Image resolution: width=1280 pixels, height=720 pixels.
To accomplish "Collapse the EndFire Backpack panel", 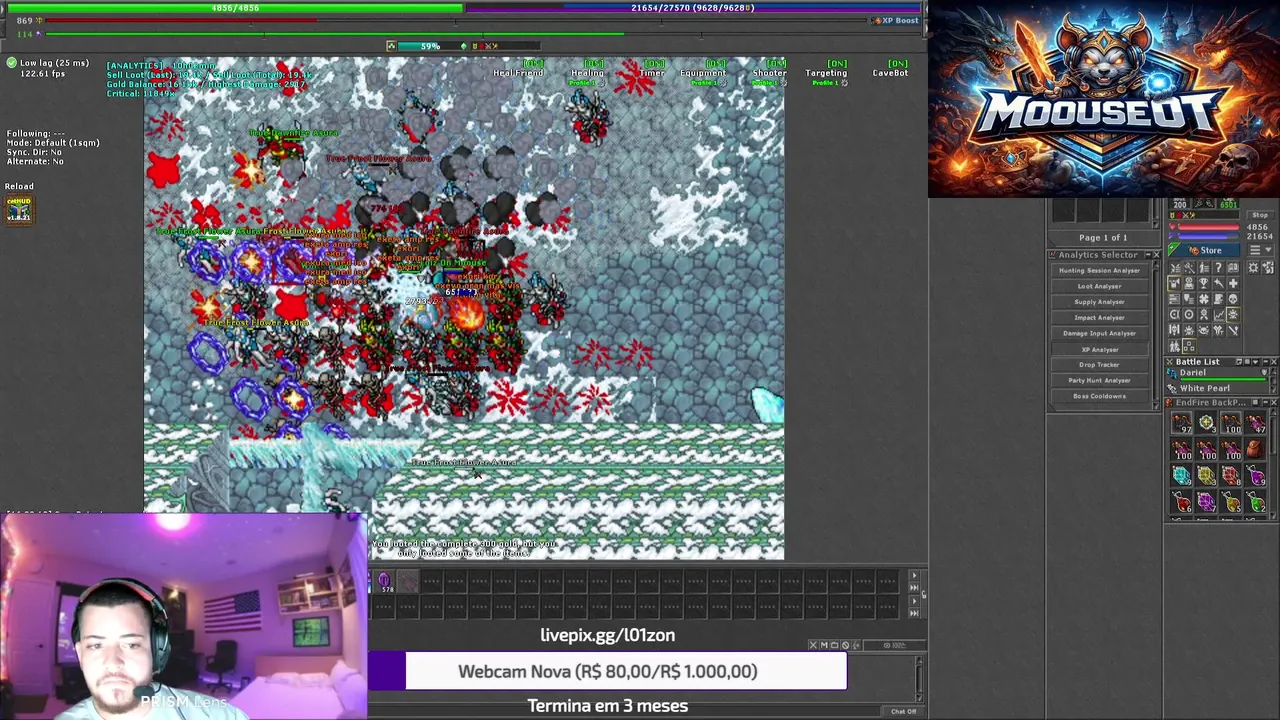I will [1265, 402].
